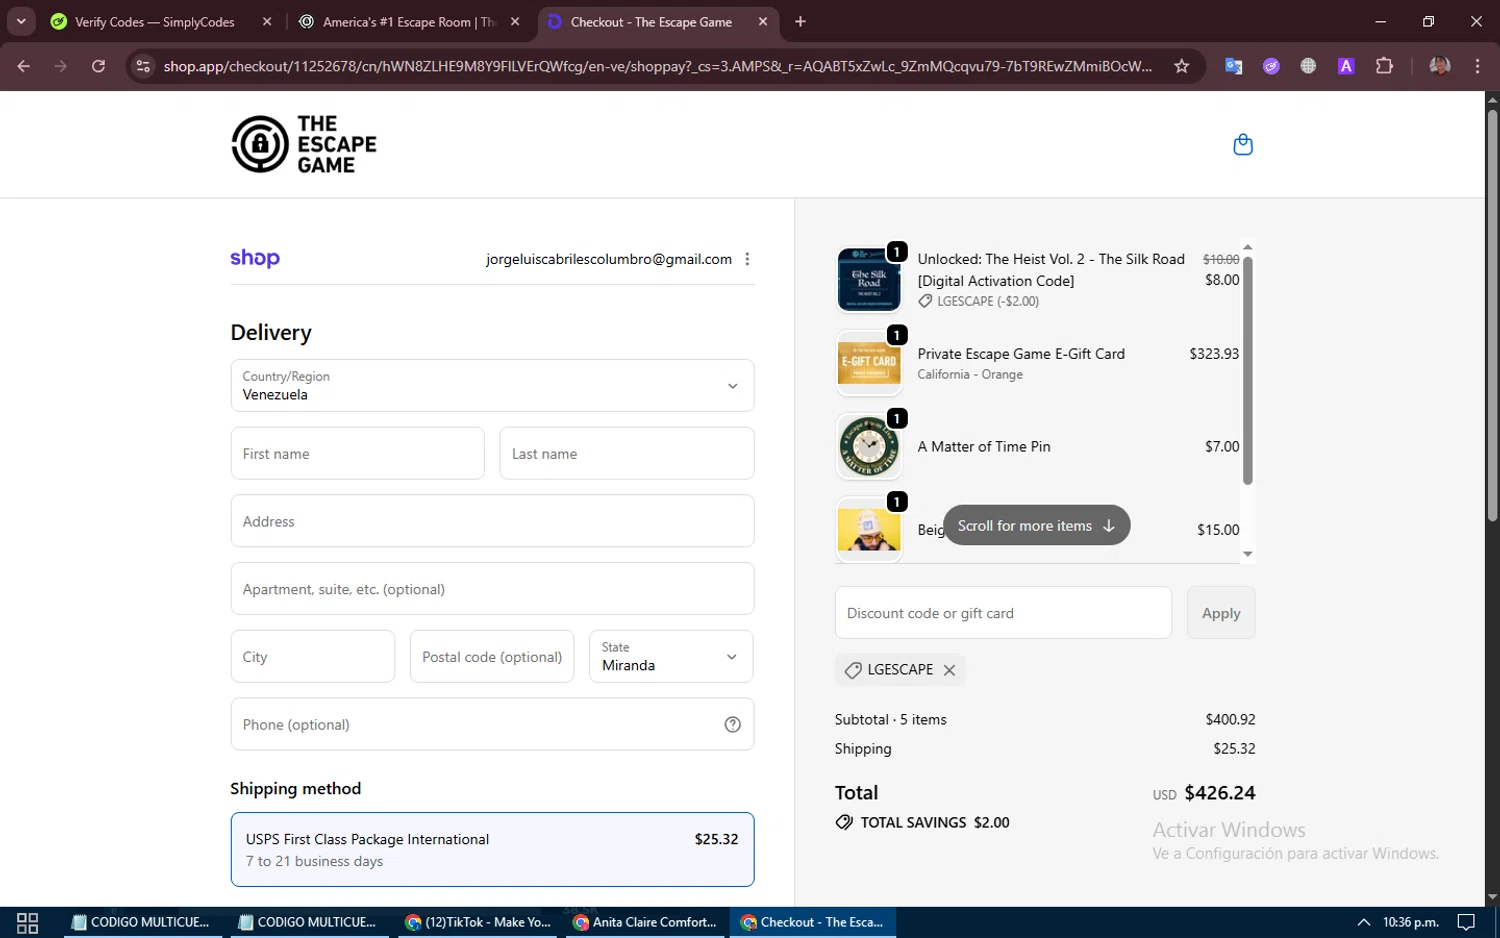1500x938 pixels.
Task: Click the email address jorgeluiscabrilescolumbro@gmail.com
Action: point(609,259)
